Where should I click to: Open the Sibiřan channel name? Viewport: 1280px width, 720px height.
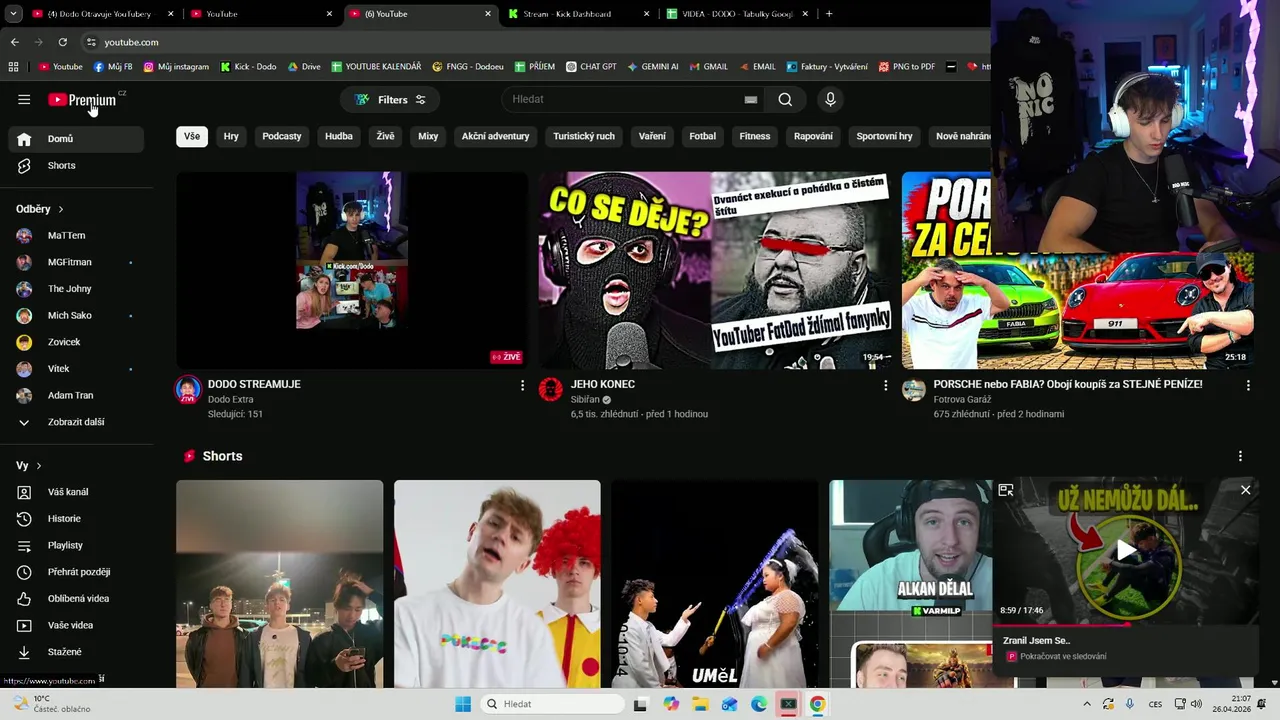[x=585, y=399]
